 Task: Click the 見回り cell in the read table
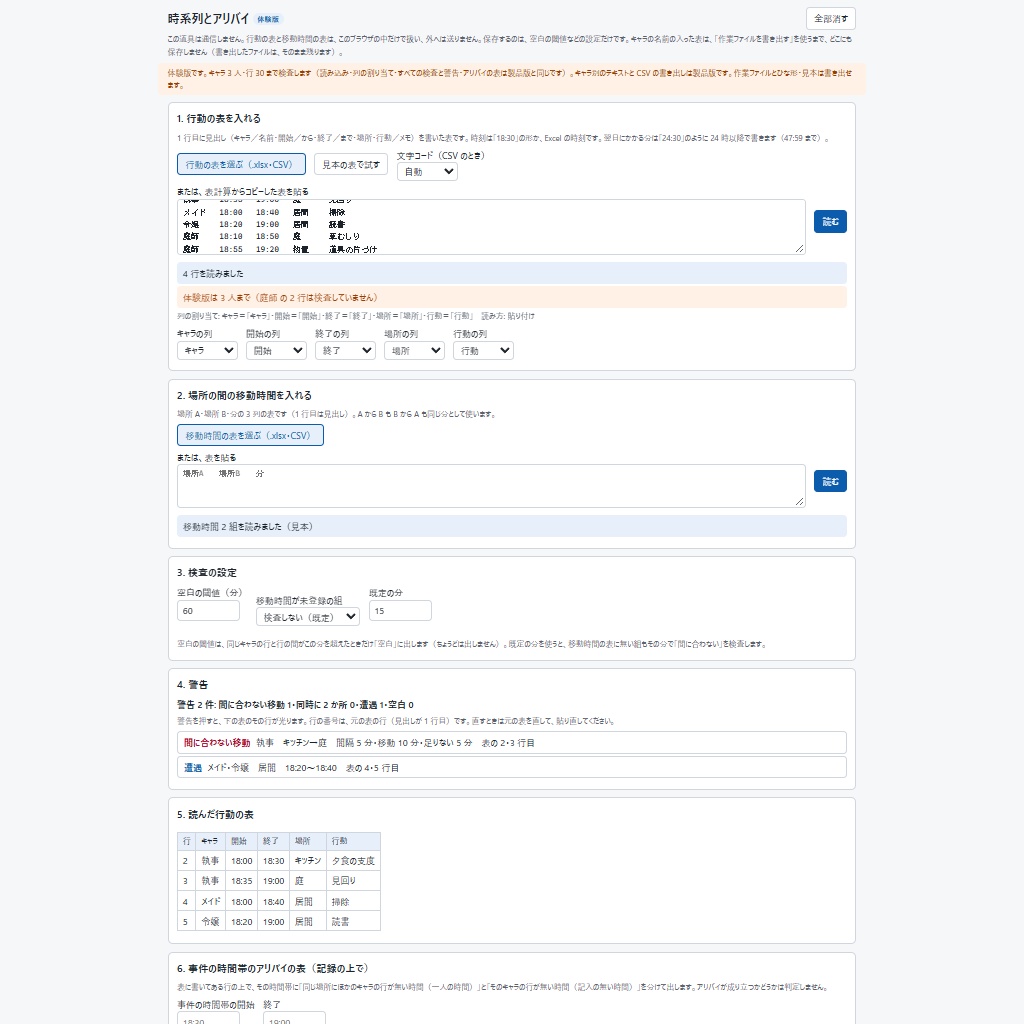353,881
